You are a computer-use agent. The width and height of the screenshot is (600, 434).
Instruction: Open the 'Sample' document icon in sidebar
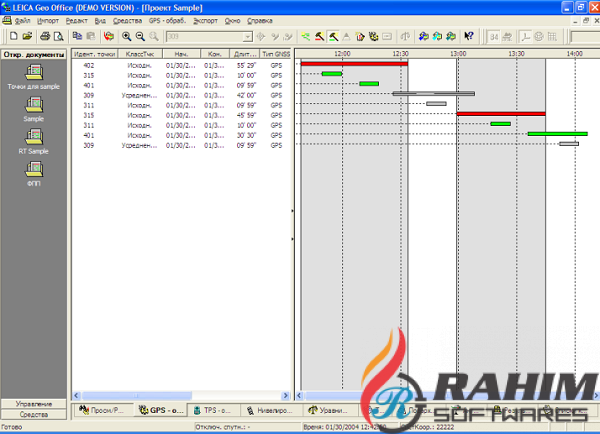pyautogui.click(x=34, y=104)
